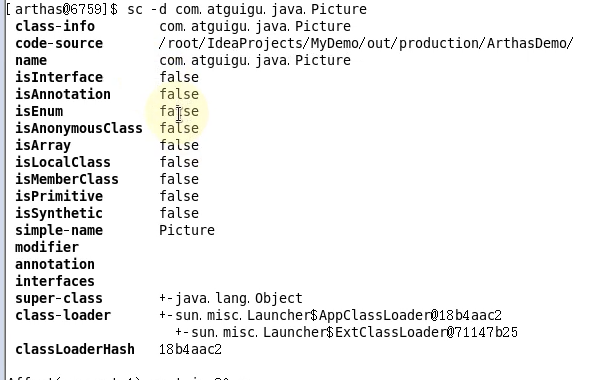Click the classLoaderHash value 18b4aac2
Image resolution: width=596 pixels, height=380 pixels.
click(x=190, y=349)
